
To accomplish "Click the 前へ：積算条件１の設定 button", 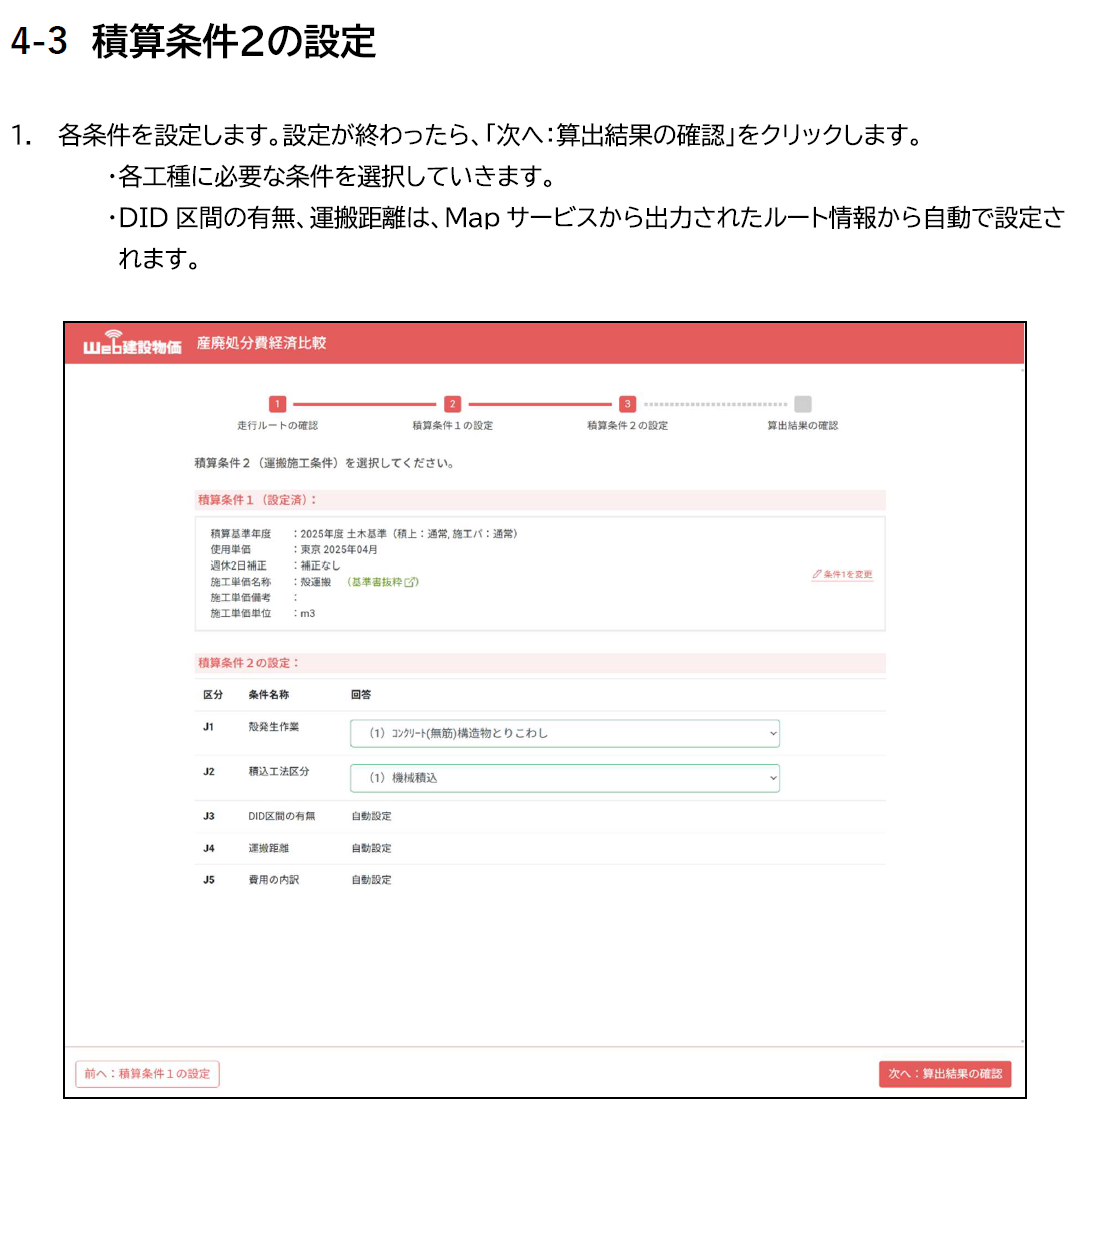I will click(x=147, y=1074).
